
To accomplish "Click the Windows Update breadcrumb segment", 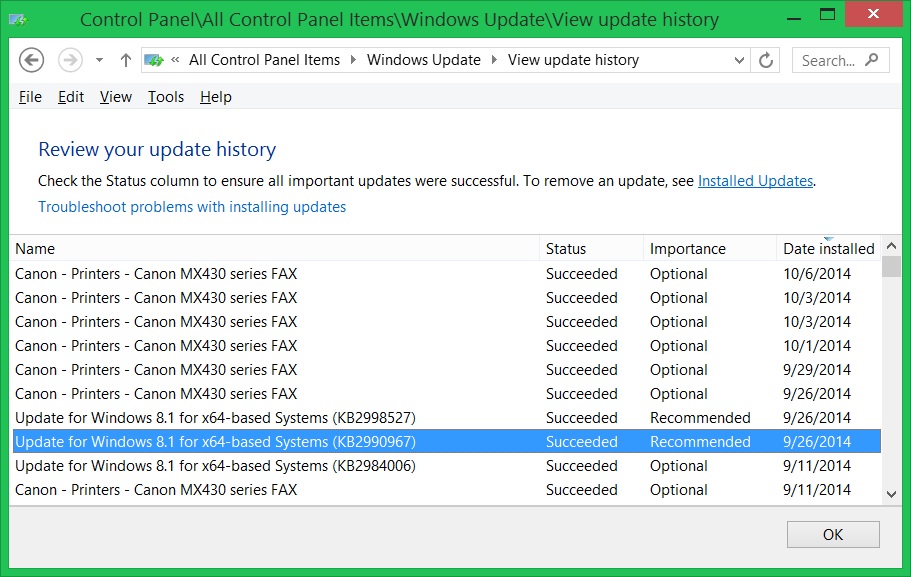I will pos(423,60).
